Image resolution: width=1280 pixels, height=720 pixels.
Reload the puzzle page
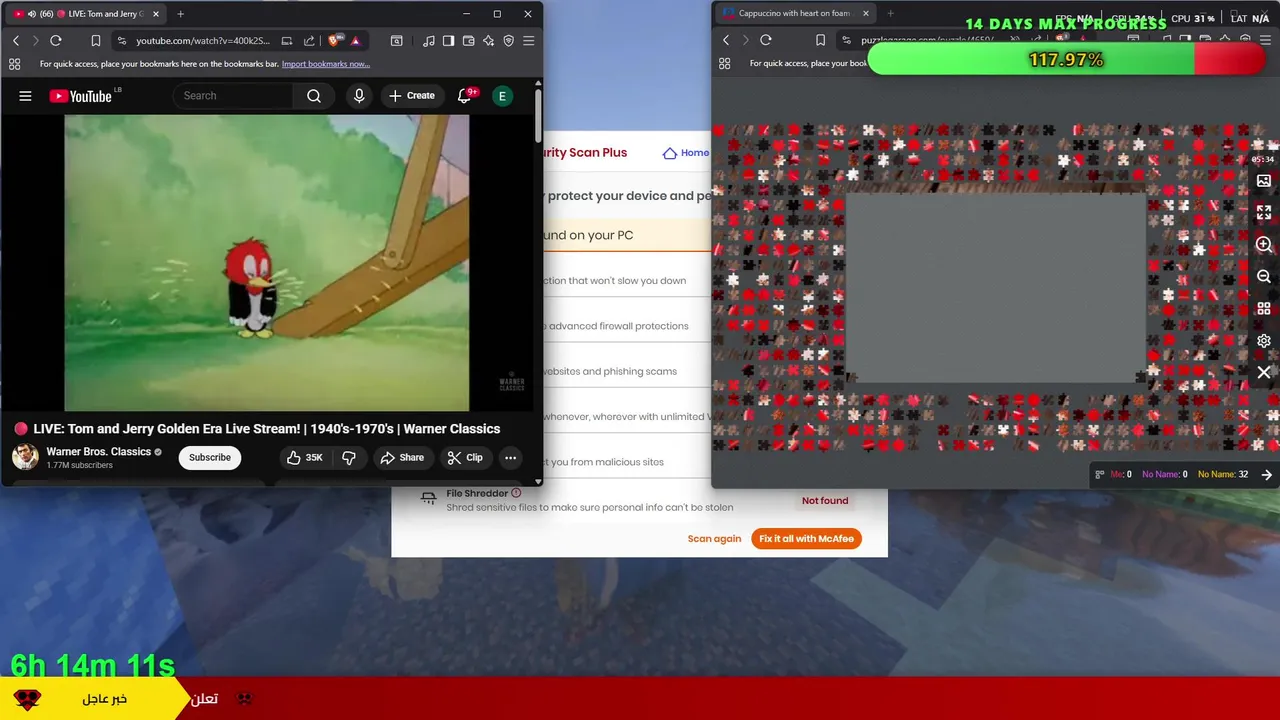[766, 40]
